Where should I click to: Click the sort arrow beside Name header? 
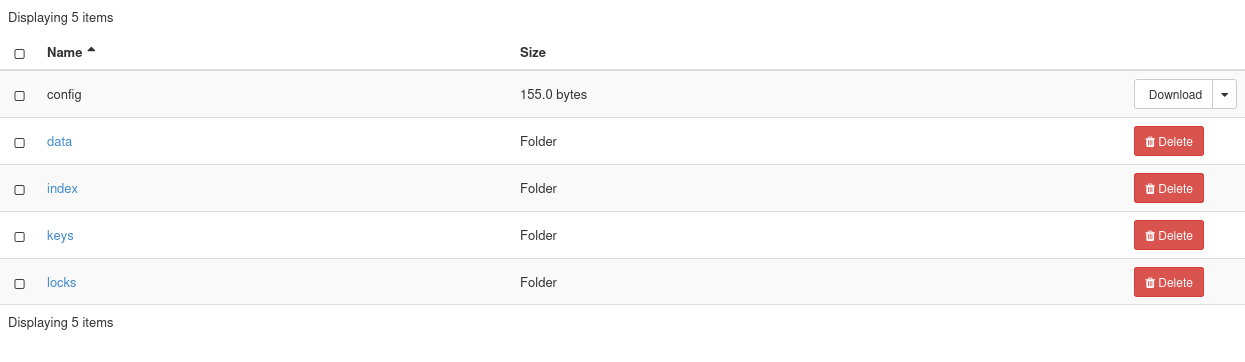tap(92, 50)
